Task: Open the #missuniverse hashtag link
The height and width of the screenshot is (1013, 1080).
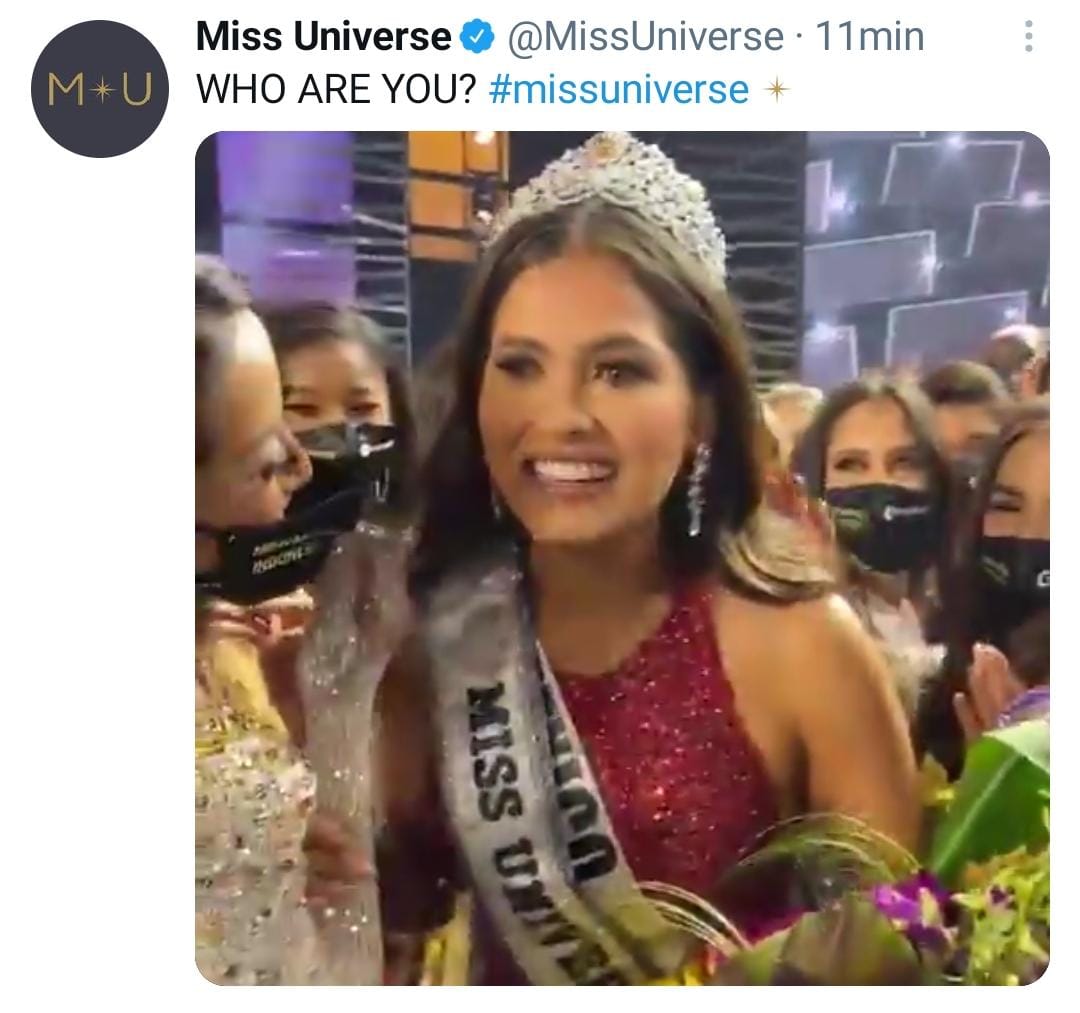Action: (x=619, y=90)
